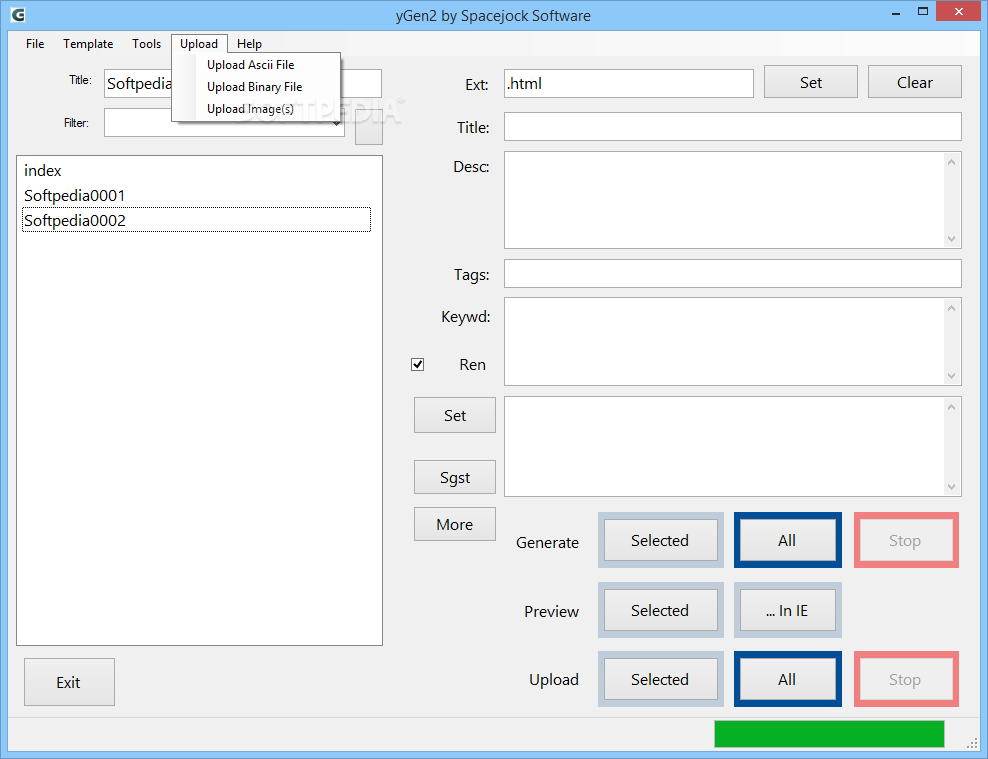Click Desc scrollbar down arrow
This screenshot has height=759, width=988.
click(x=951, y=239)
